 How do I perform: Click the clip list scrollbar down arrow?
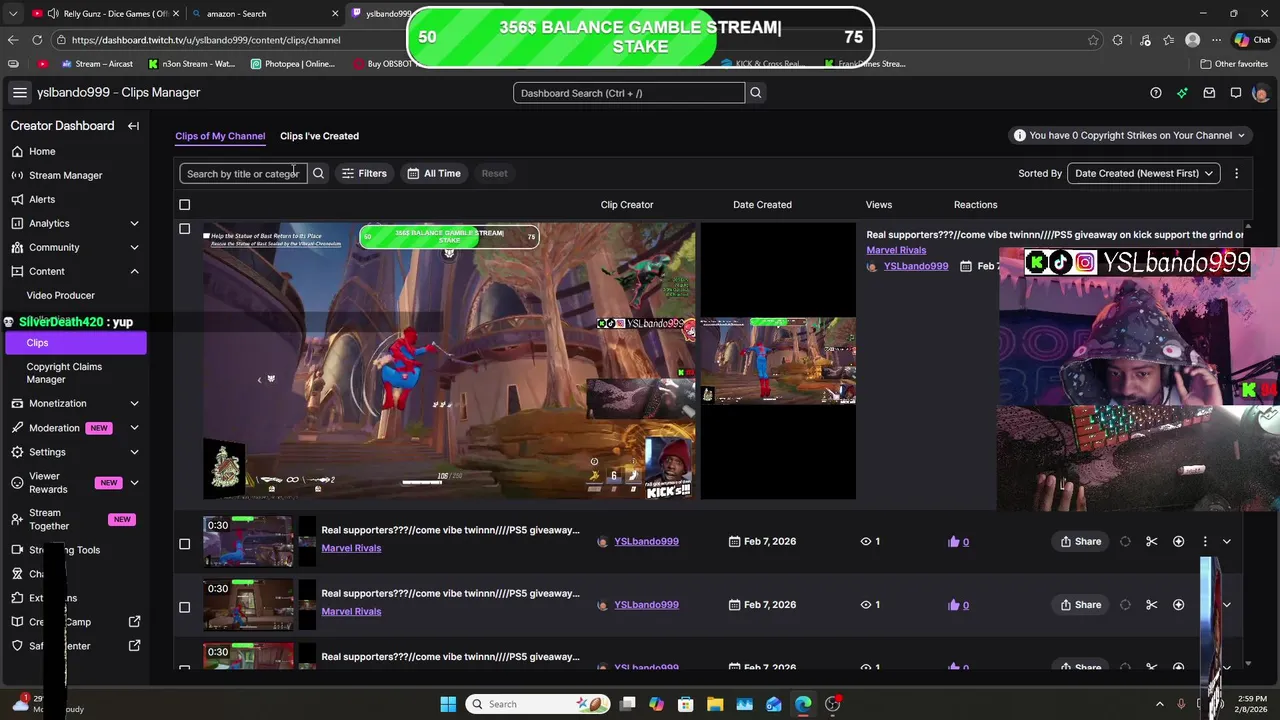point(1247,663)
